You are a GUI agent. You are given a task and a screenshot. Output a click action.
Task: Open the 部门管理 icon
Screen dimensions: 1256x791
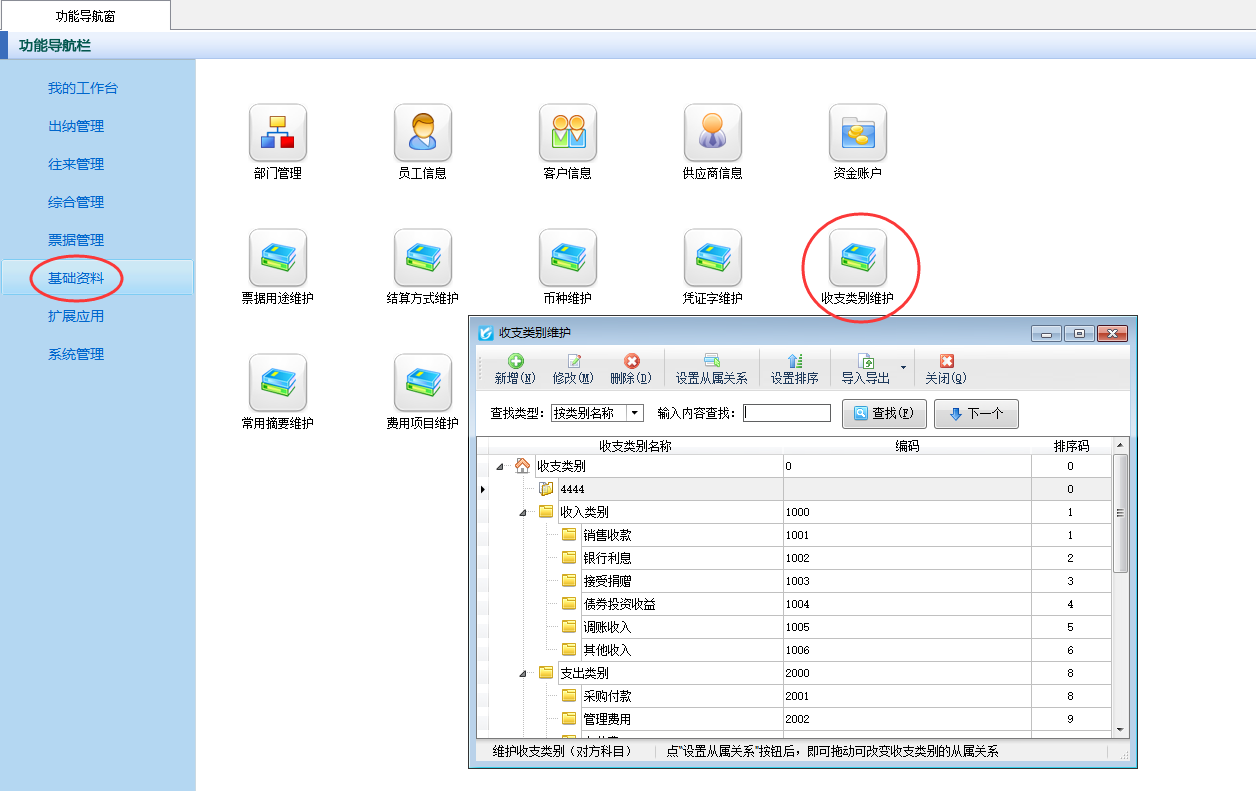(277, 134)
